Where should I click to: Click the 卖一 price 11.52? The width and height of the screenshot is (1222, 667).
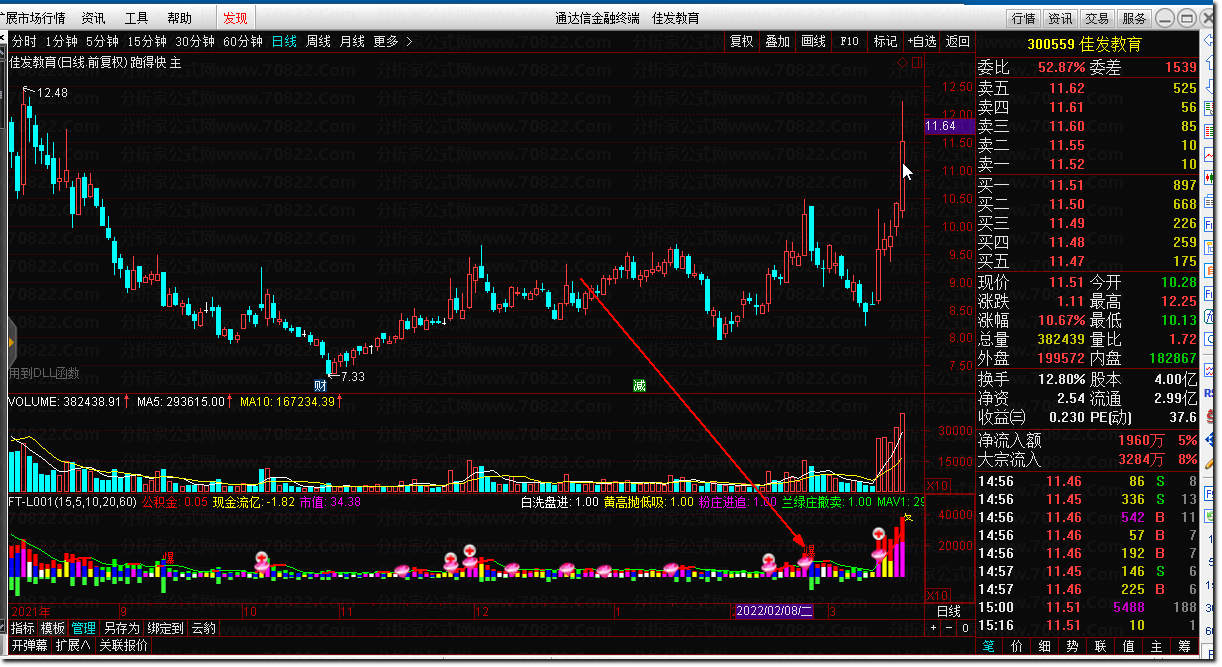coord(1066,164)
